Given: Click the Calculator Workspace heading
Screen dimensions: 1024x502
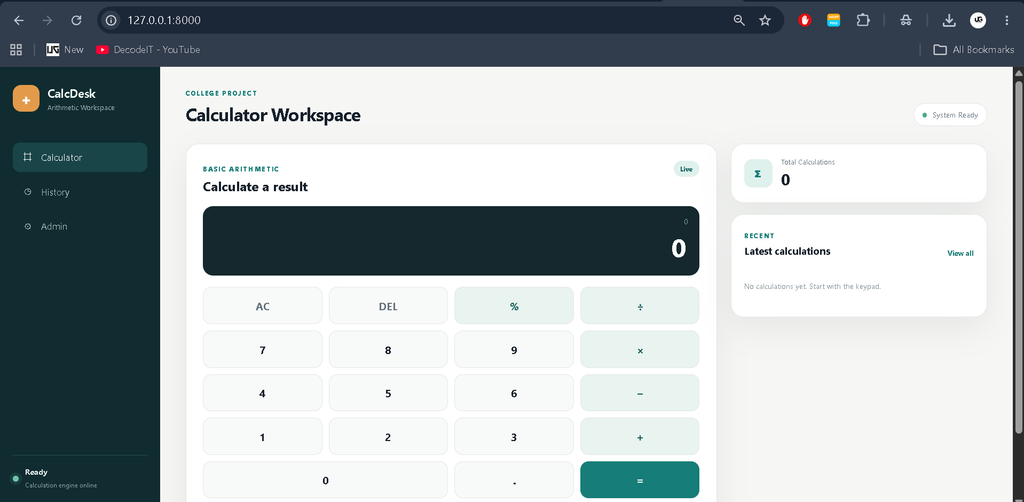Looking at the screenshot, I should coord(273,116).
